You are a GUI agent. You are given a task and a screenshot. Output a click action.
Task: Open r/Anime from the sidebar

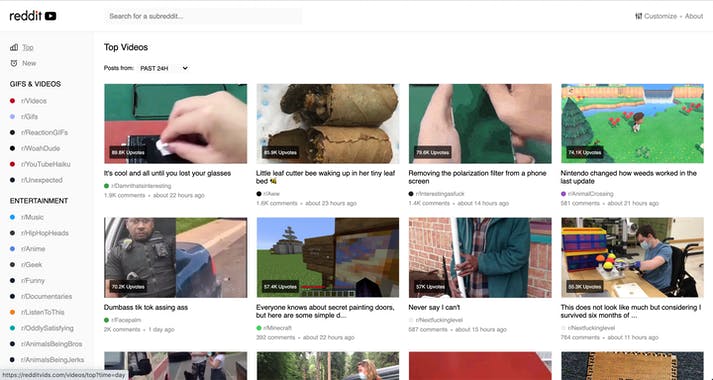click(33, 249)
